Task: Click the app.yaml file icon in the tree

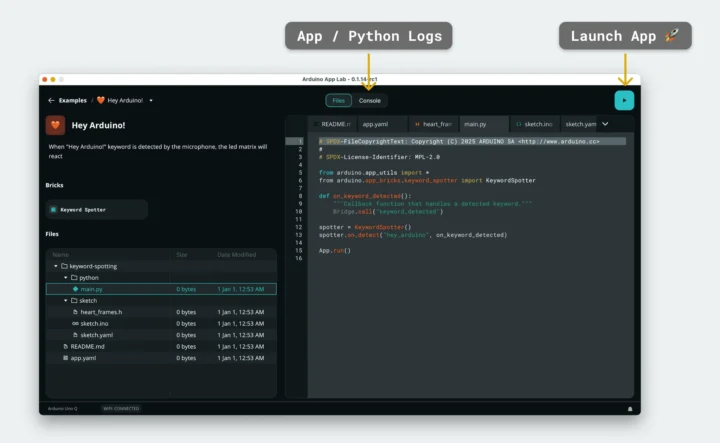Action: pos(66,357)
